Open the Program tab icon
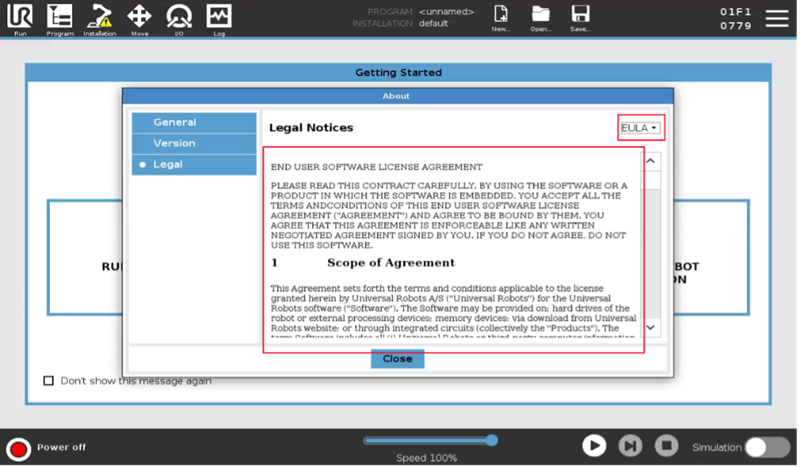The height and width of the screenshot is (467, 800). tap(60, 17)
